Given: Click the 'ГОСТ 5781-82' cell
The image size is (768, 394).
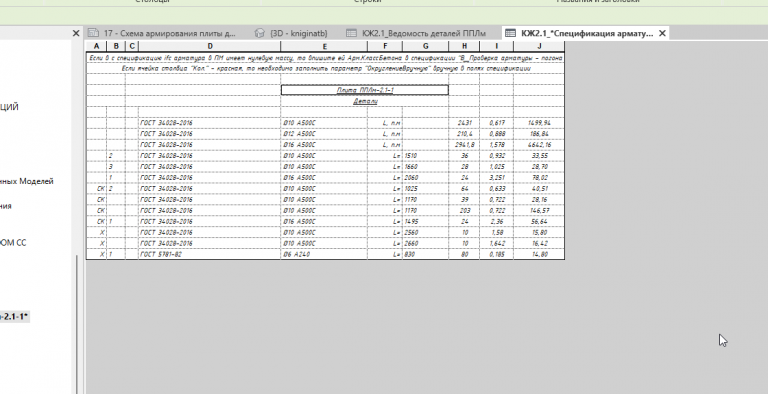Looking at the screenshot, I should click(210, 254).
